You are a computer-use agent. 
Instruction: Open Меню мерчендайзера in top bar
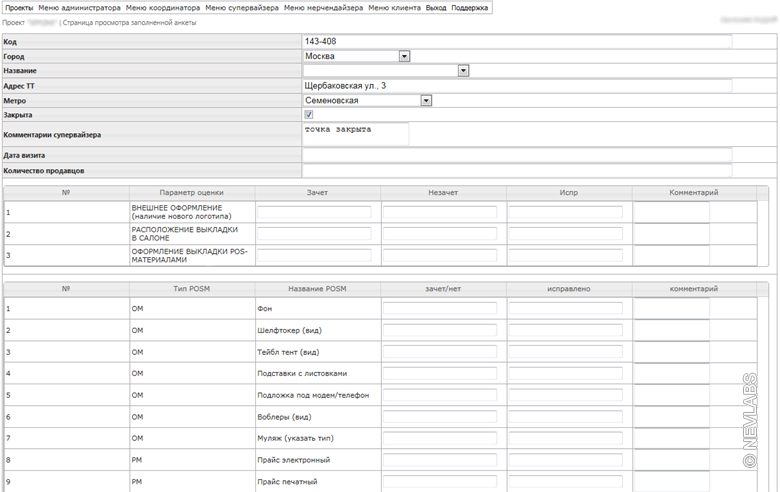click(x=323, y=7)
